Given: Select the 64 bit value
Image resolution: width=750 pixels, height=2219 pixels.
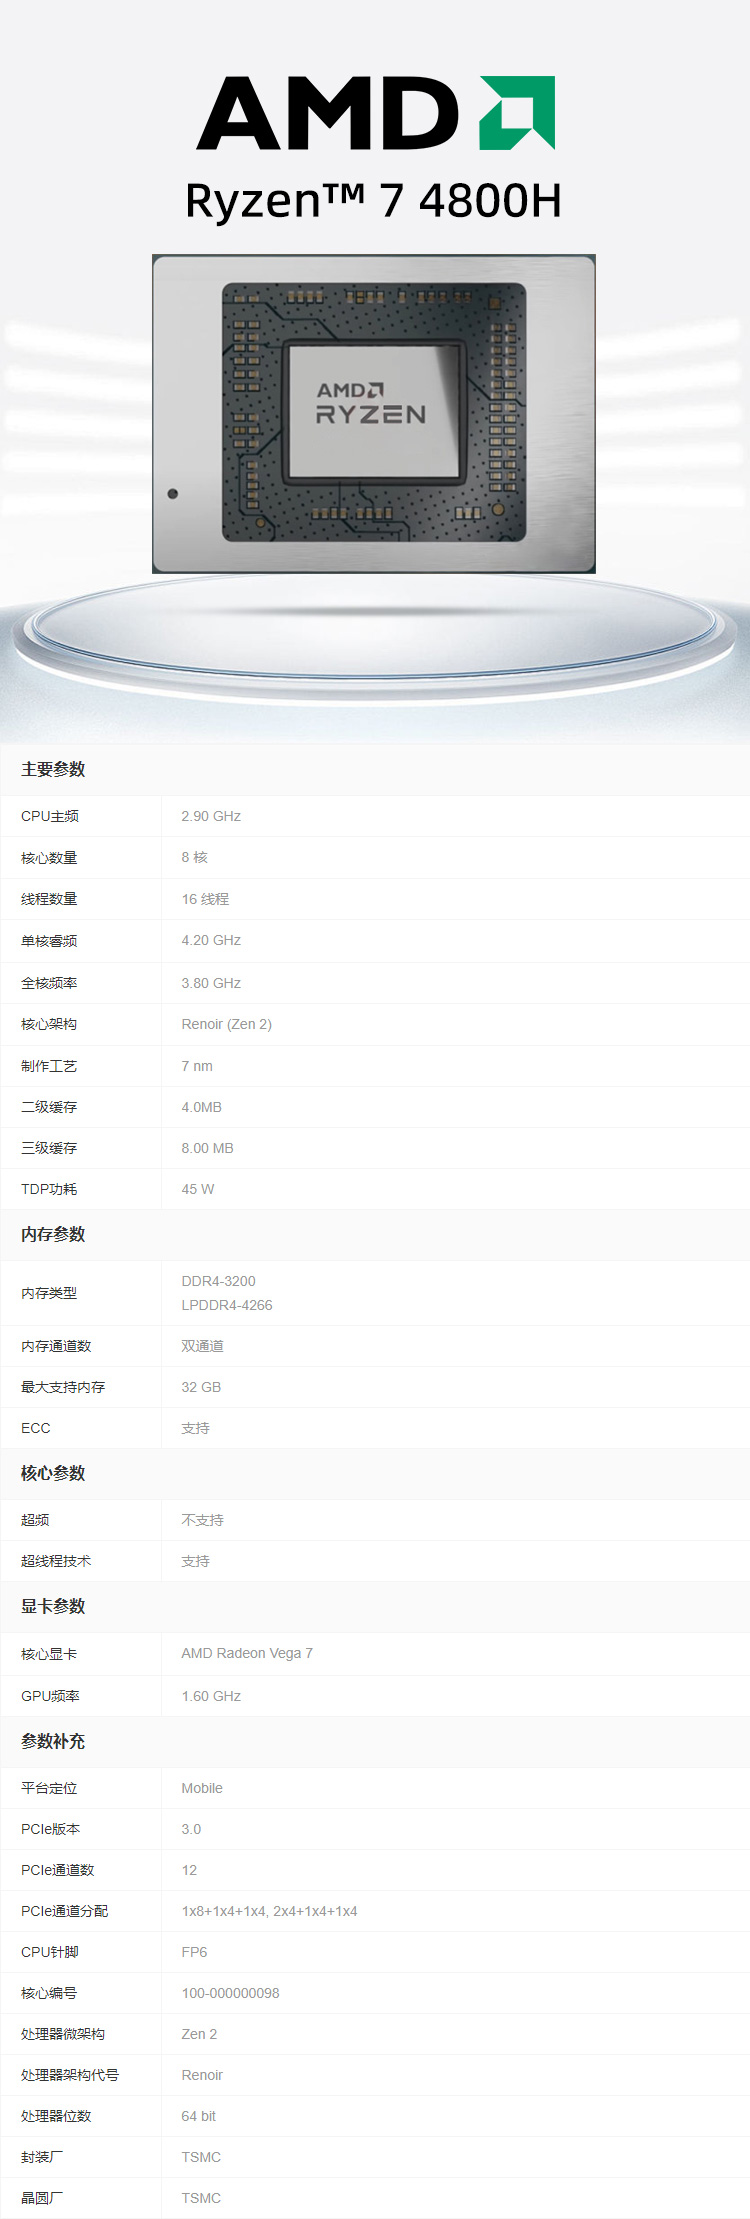Looking at the screenshot, I should (x=198, y=2116).
